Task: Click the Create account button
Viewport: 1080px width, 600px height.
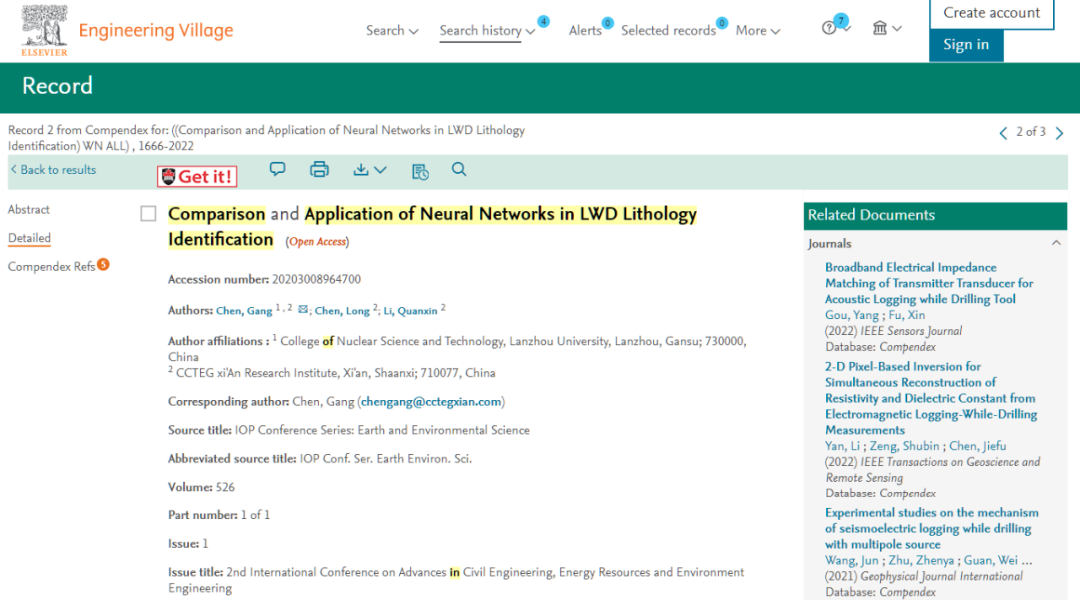Action: (991, 13)
